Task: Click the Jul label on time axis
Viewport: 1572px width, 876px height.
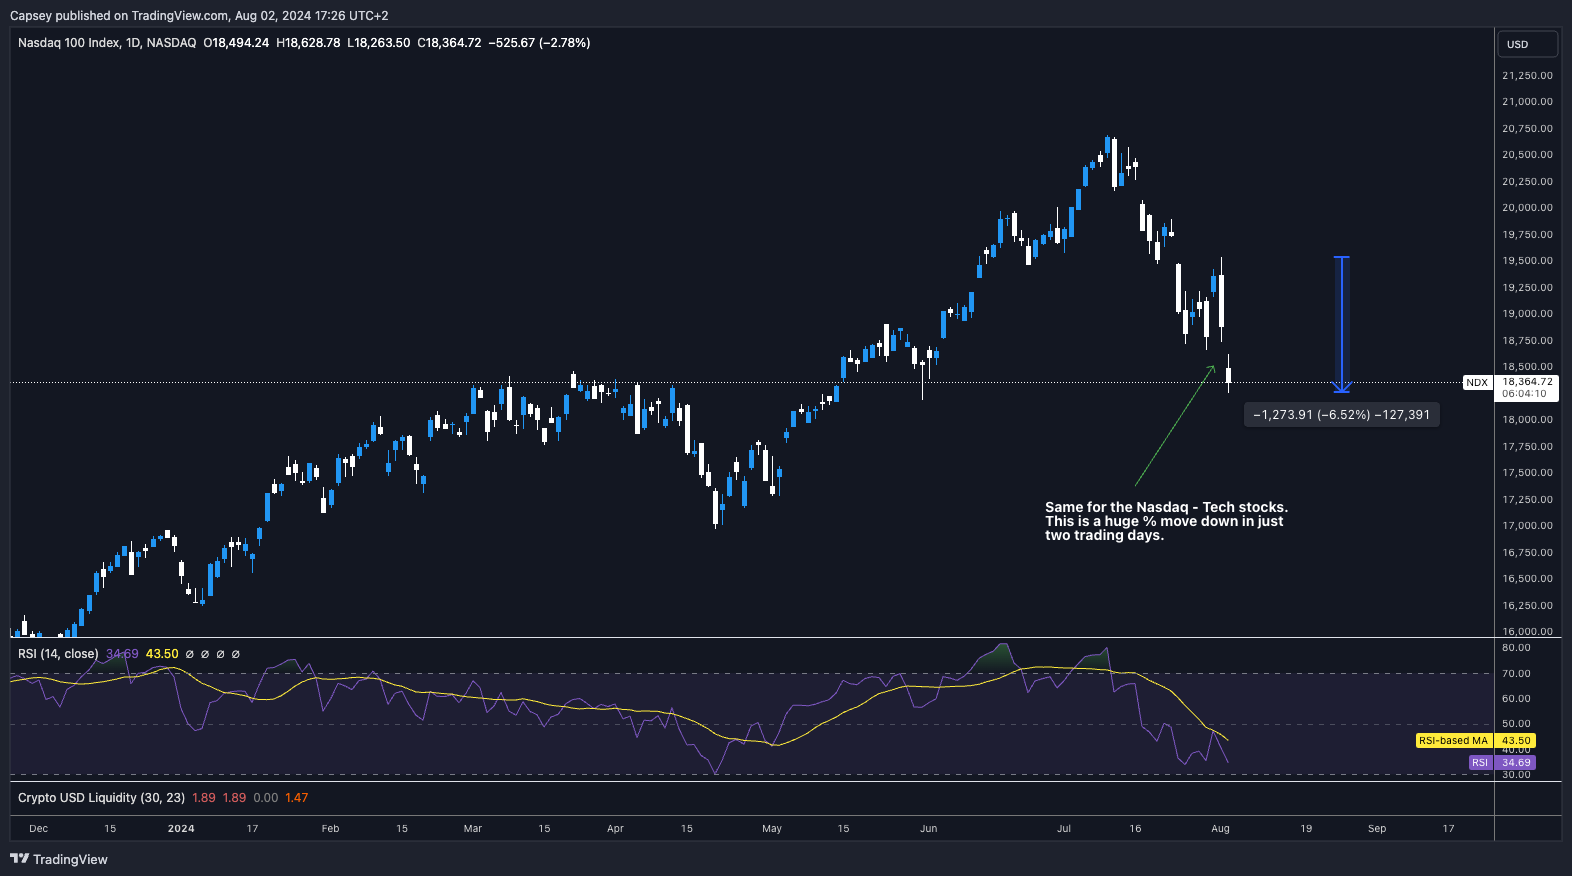Action: click(x=1064, y=829)
